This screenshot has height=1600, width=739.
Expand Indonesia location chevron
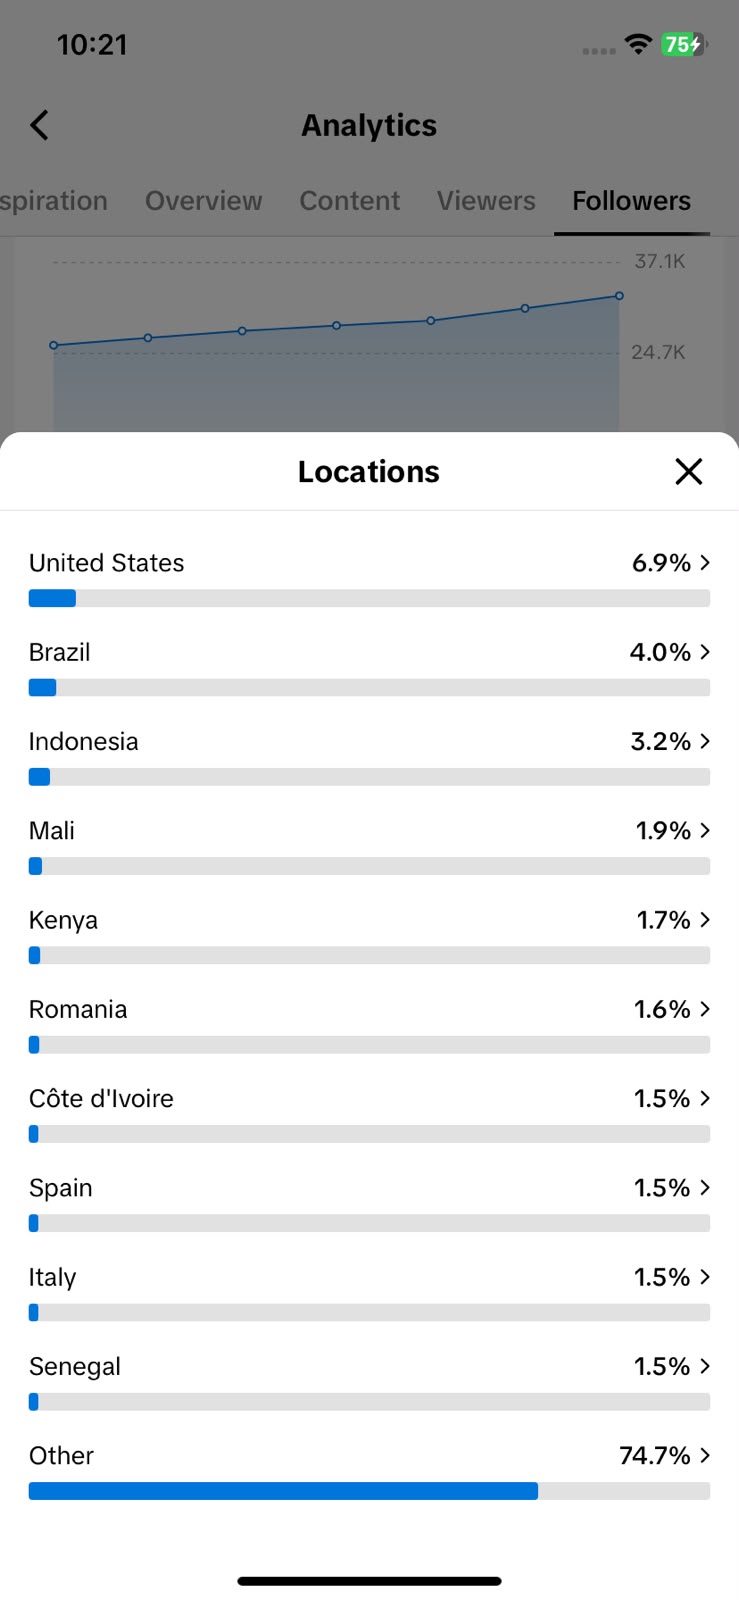click(705, 741)
